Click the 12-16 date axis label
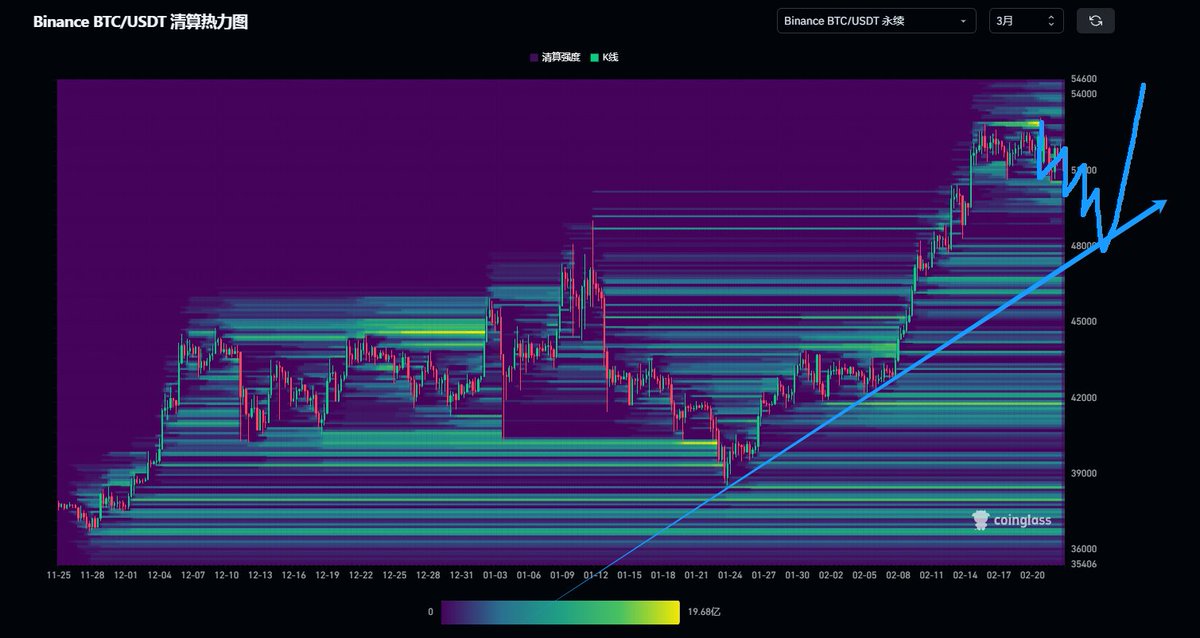The height and width of the screenshot is (638, 1200). pos(294,575)
